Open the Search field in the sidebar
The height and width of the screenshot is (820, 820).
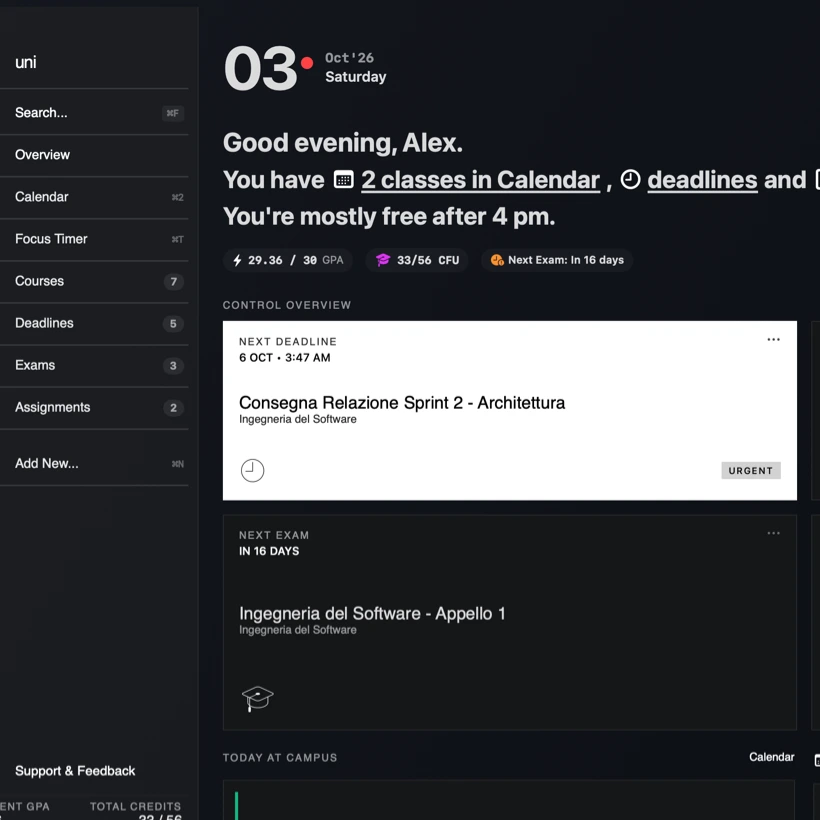pos(94,112)
